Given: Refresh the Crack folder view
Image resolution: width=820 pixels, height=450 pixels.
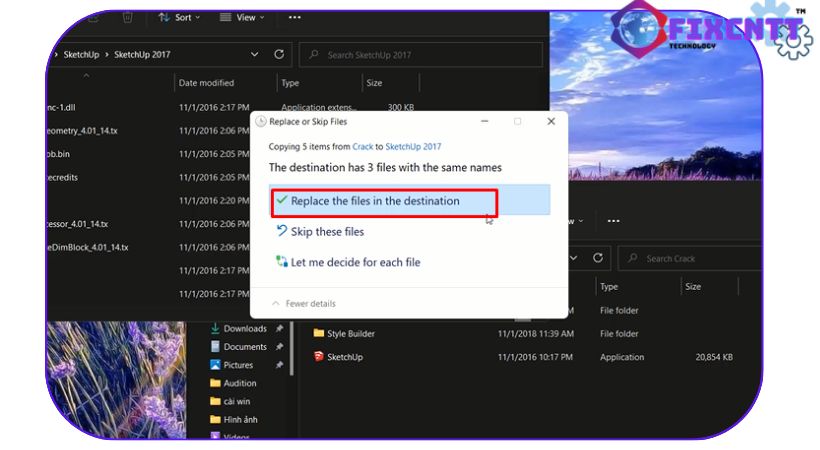Looking at the screenshot, I should [x=598, y=258].
